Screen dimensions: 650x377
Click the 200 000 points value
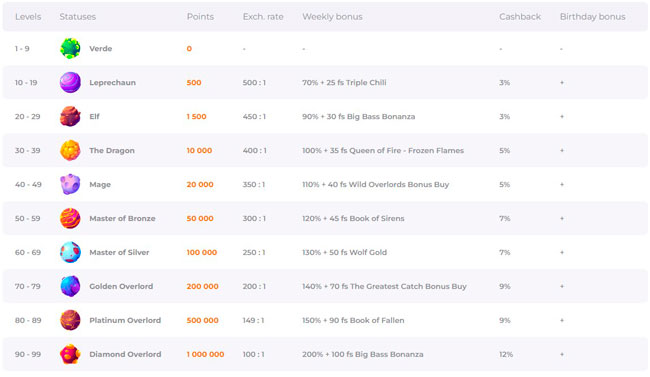point(202,287)
